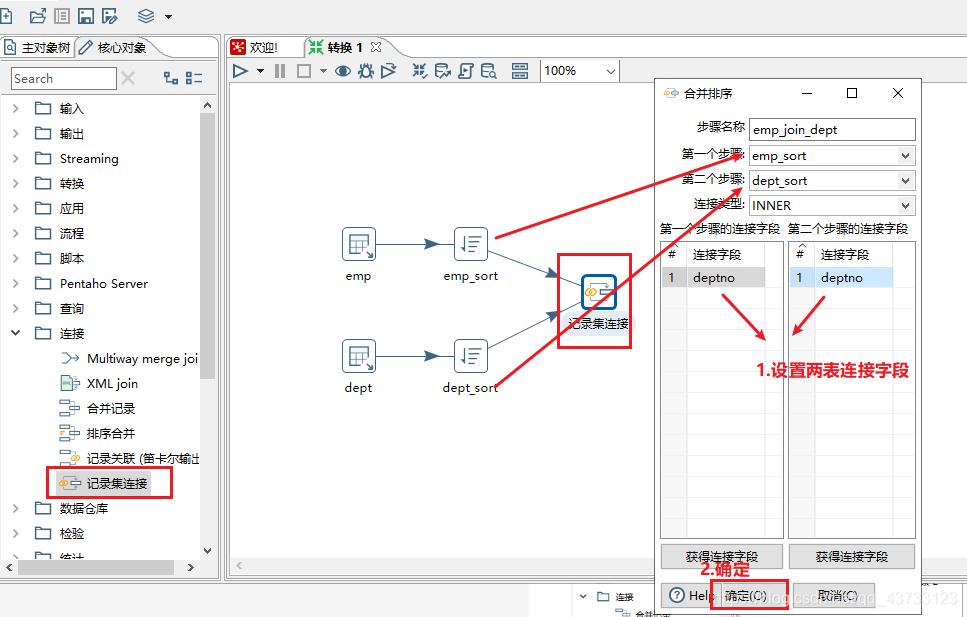Image resolution: width=967 pixels, height=617 pixels.
Task: Click the verify transformation icon
Action: pos(419,71)
